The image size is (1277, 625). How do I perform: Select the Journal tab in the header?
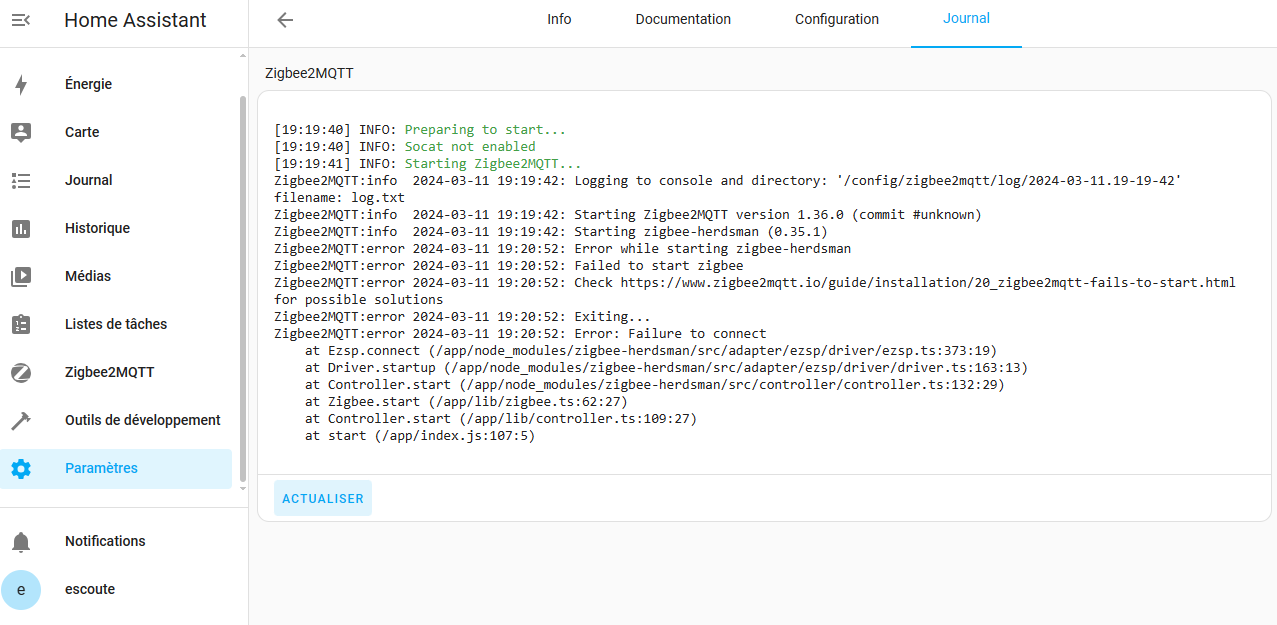point(966,20)
